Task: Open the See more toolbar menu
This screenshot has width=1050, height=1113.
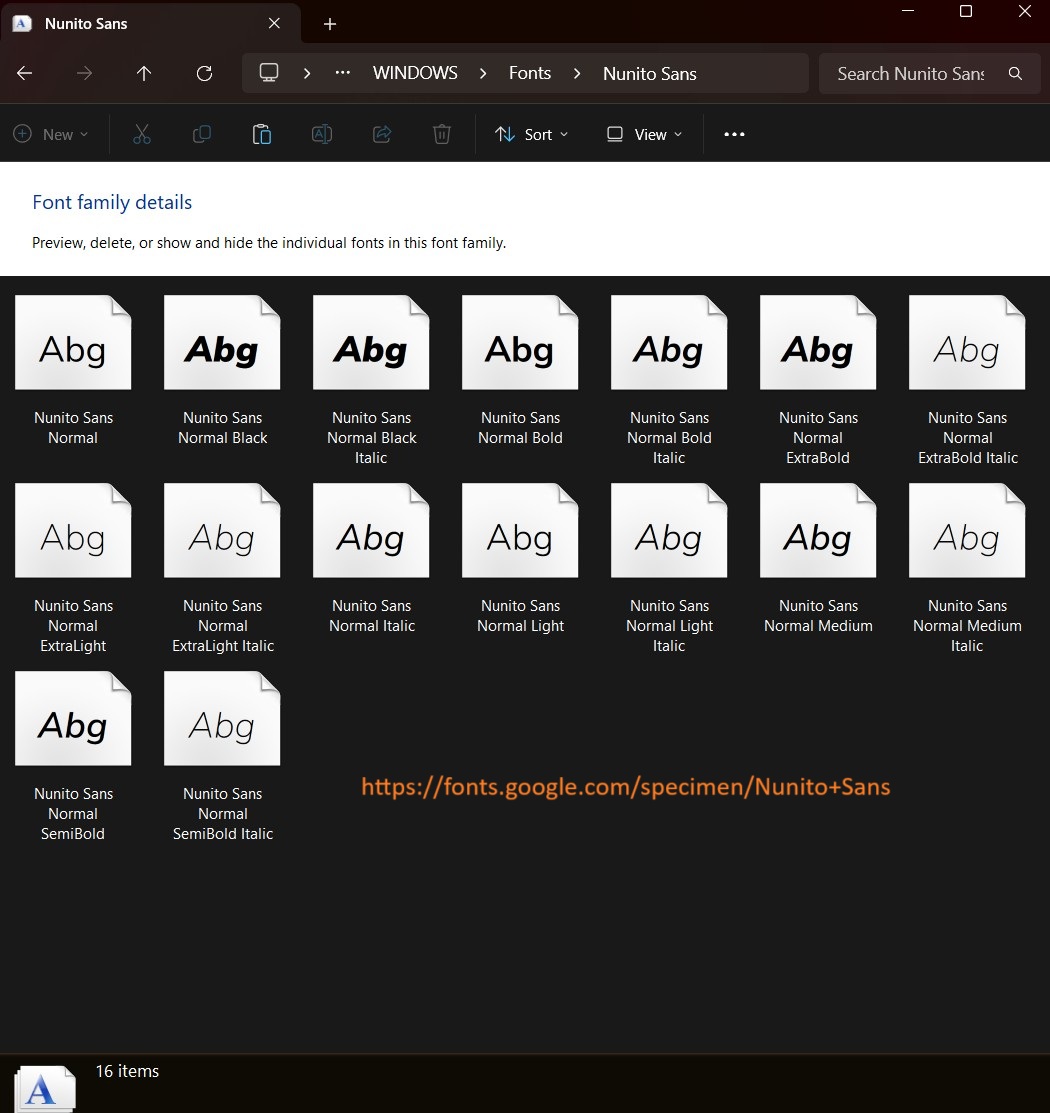Action: coord(734,133)
